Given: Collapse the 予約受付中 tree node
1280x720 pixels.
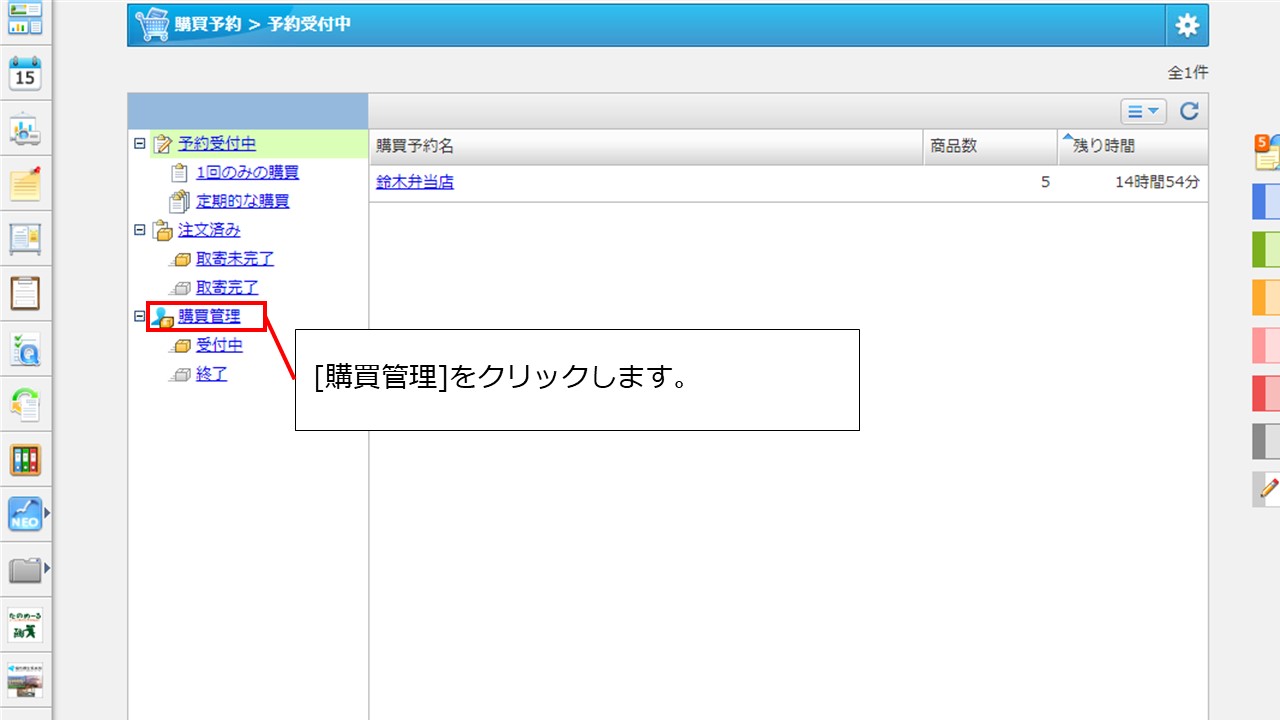Looking at the screenshot, I should pyautogui.click(x=140, y=144).
